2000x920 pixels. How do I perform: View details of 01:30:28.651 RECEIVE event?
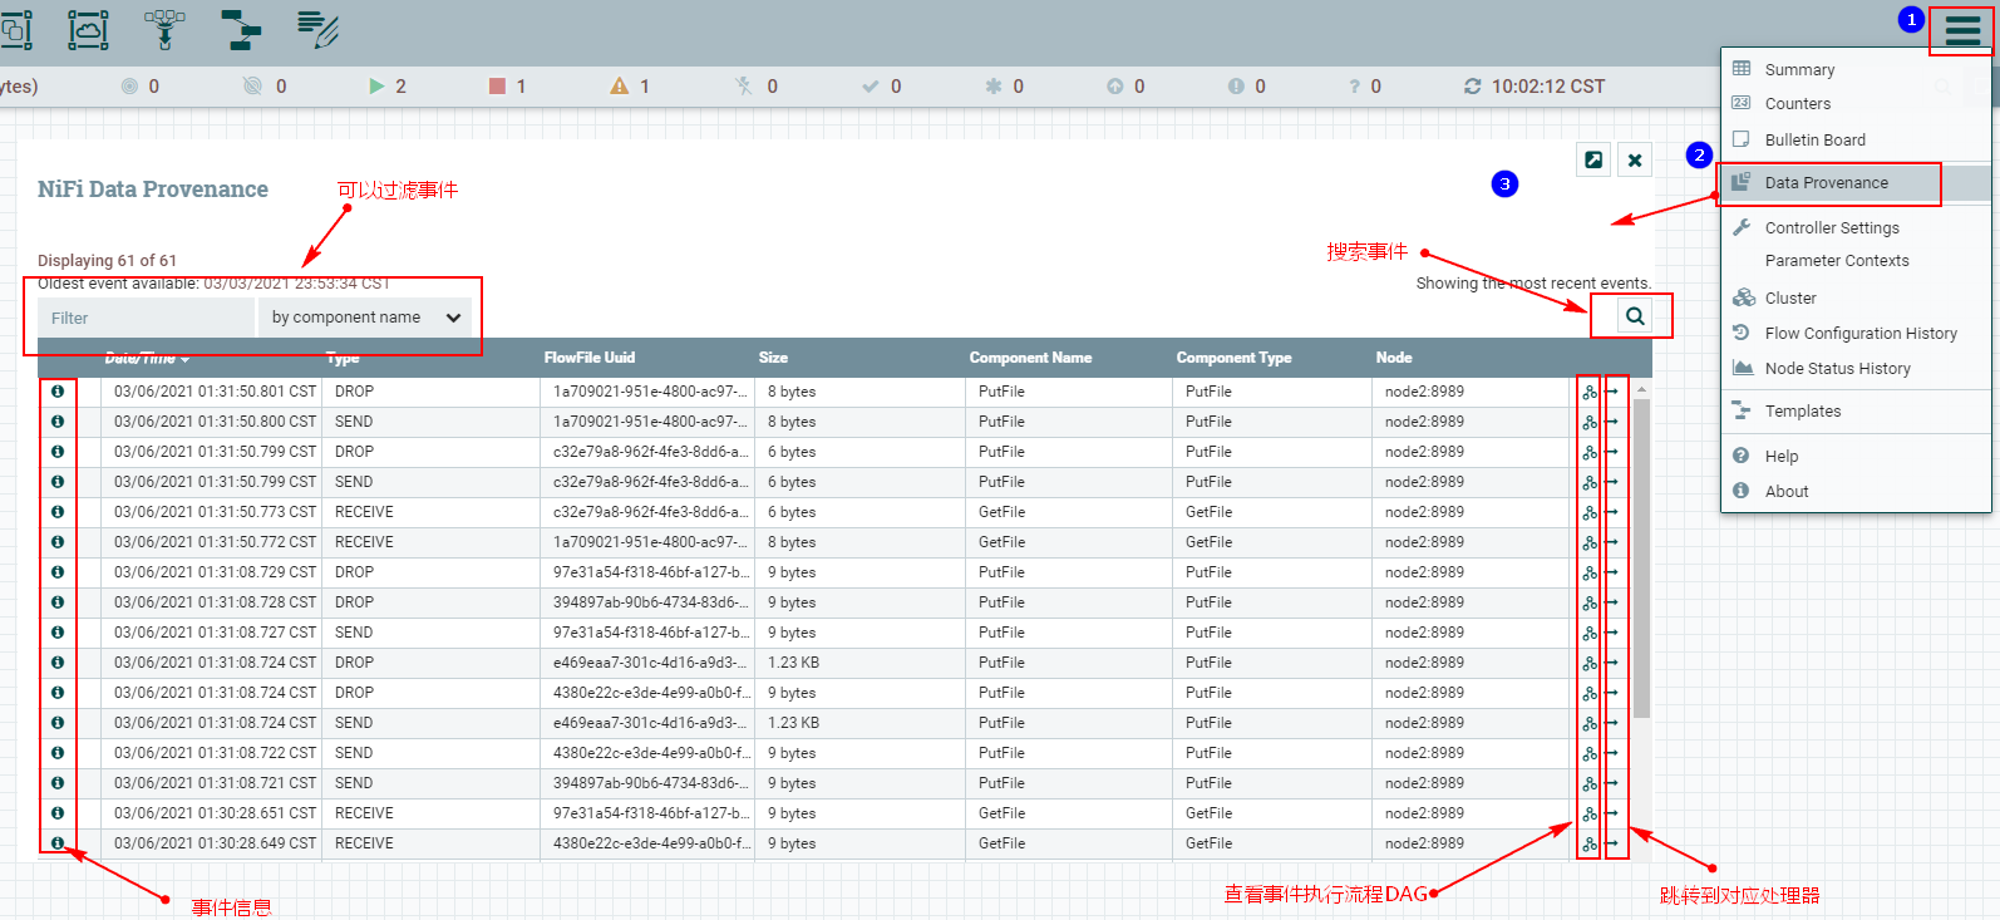point(58,813)
